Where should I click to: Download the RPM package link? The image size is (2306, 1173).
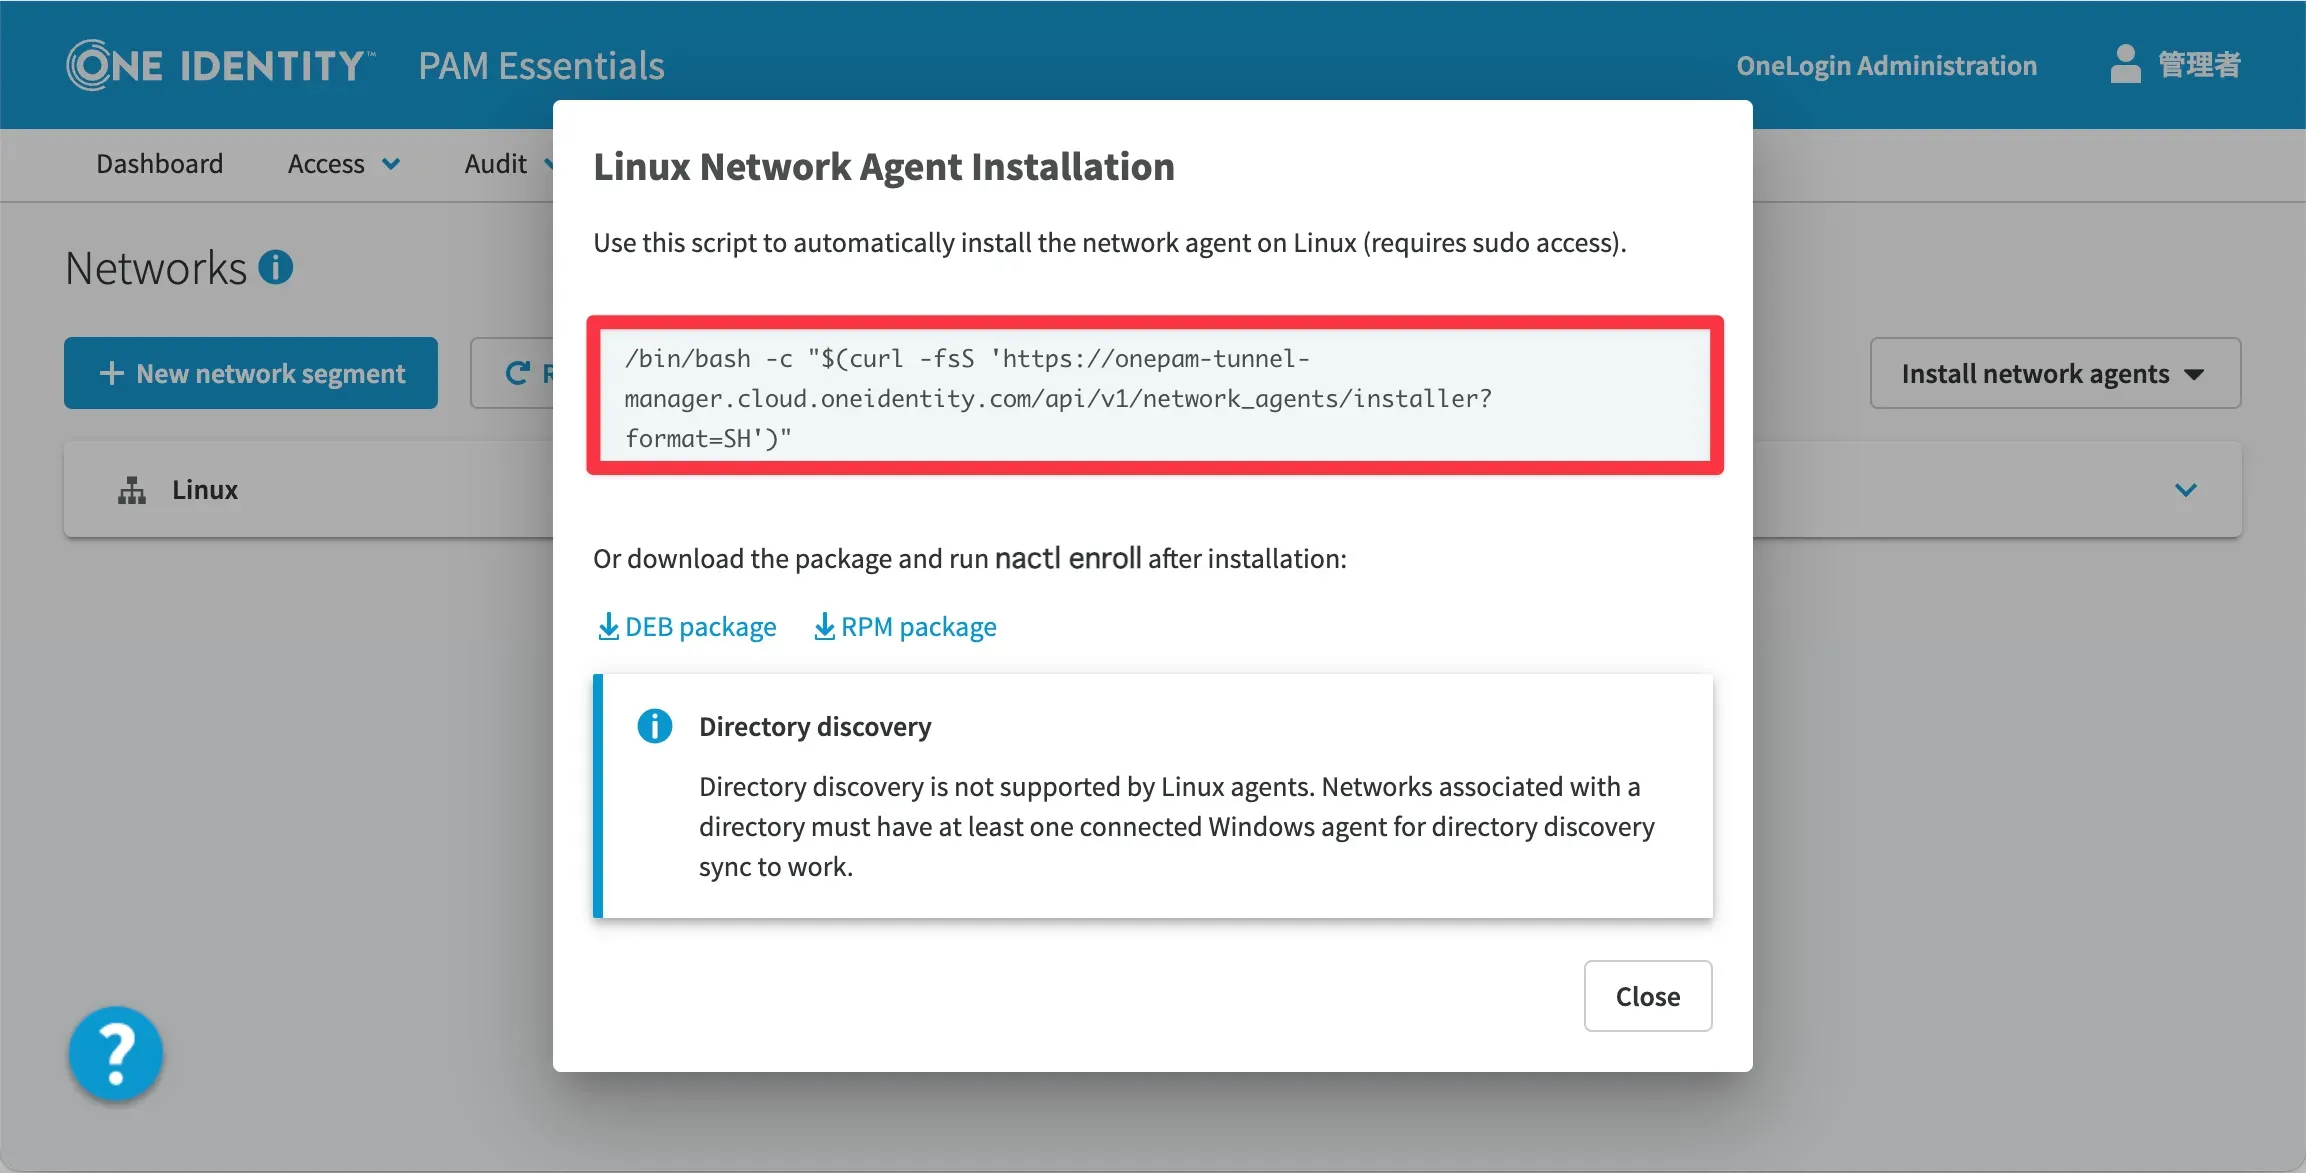pyautogui.click(x=918, y=627)
